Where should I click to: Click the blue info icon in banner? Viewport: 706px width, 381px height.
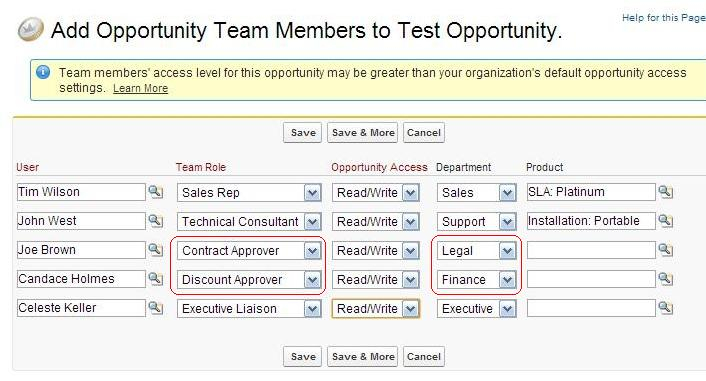pyautogui.click(x=43, y=72)
